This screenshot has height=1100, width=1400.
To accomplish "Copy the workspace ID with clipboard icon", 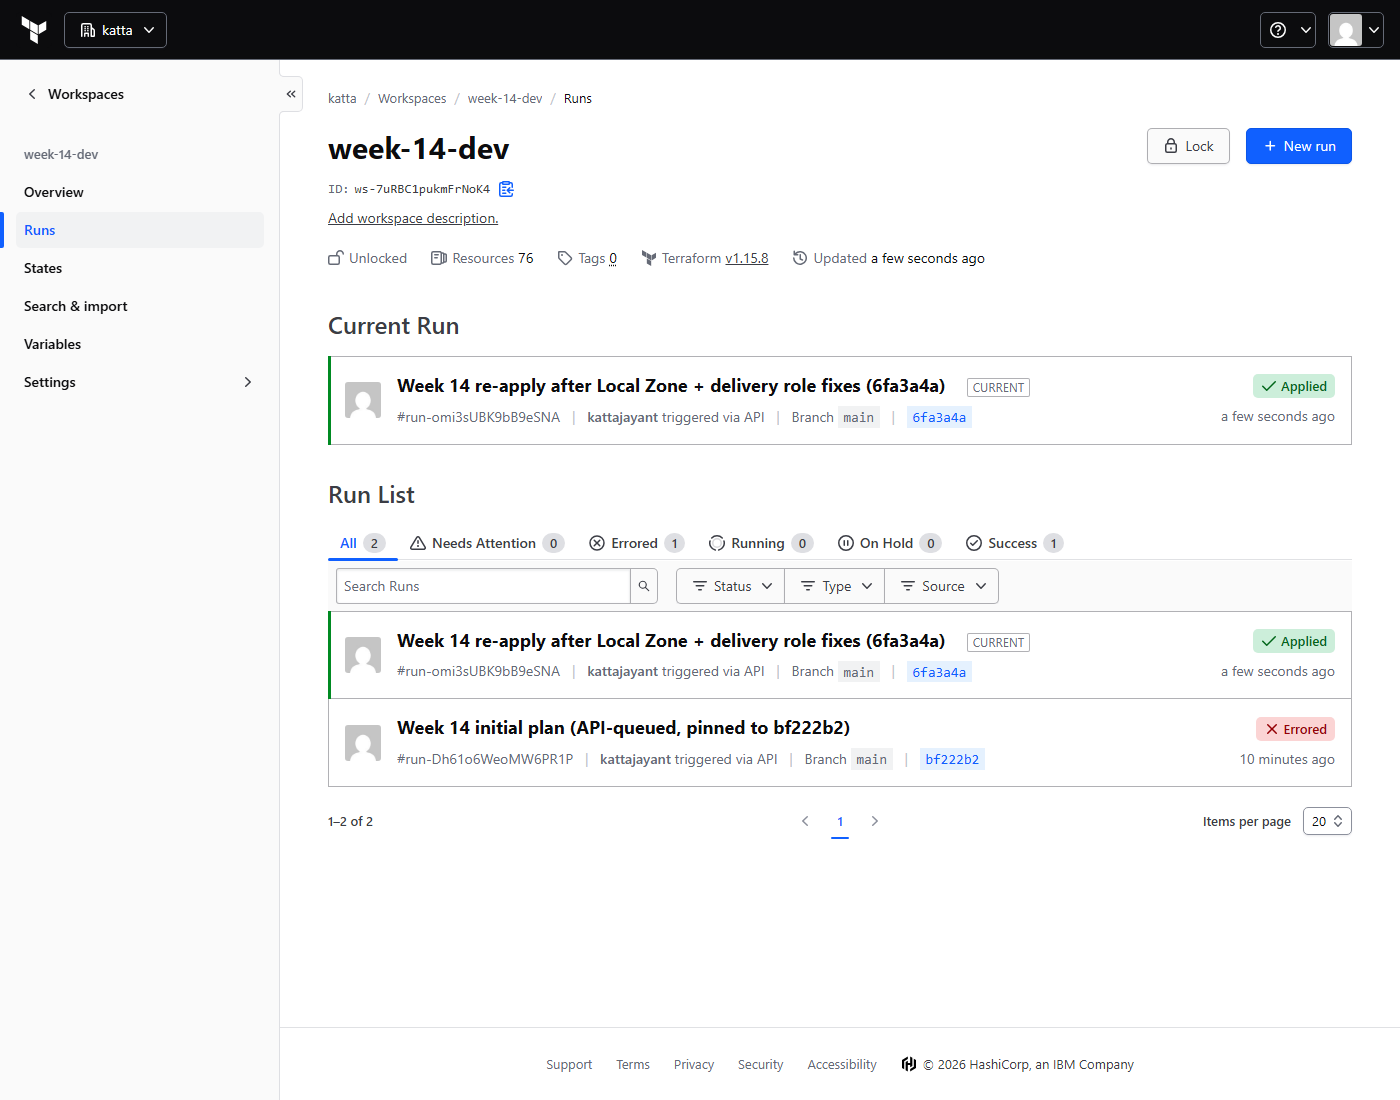I will point(507,189).
